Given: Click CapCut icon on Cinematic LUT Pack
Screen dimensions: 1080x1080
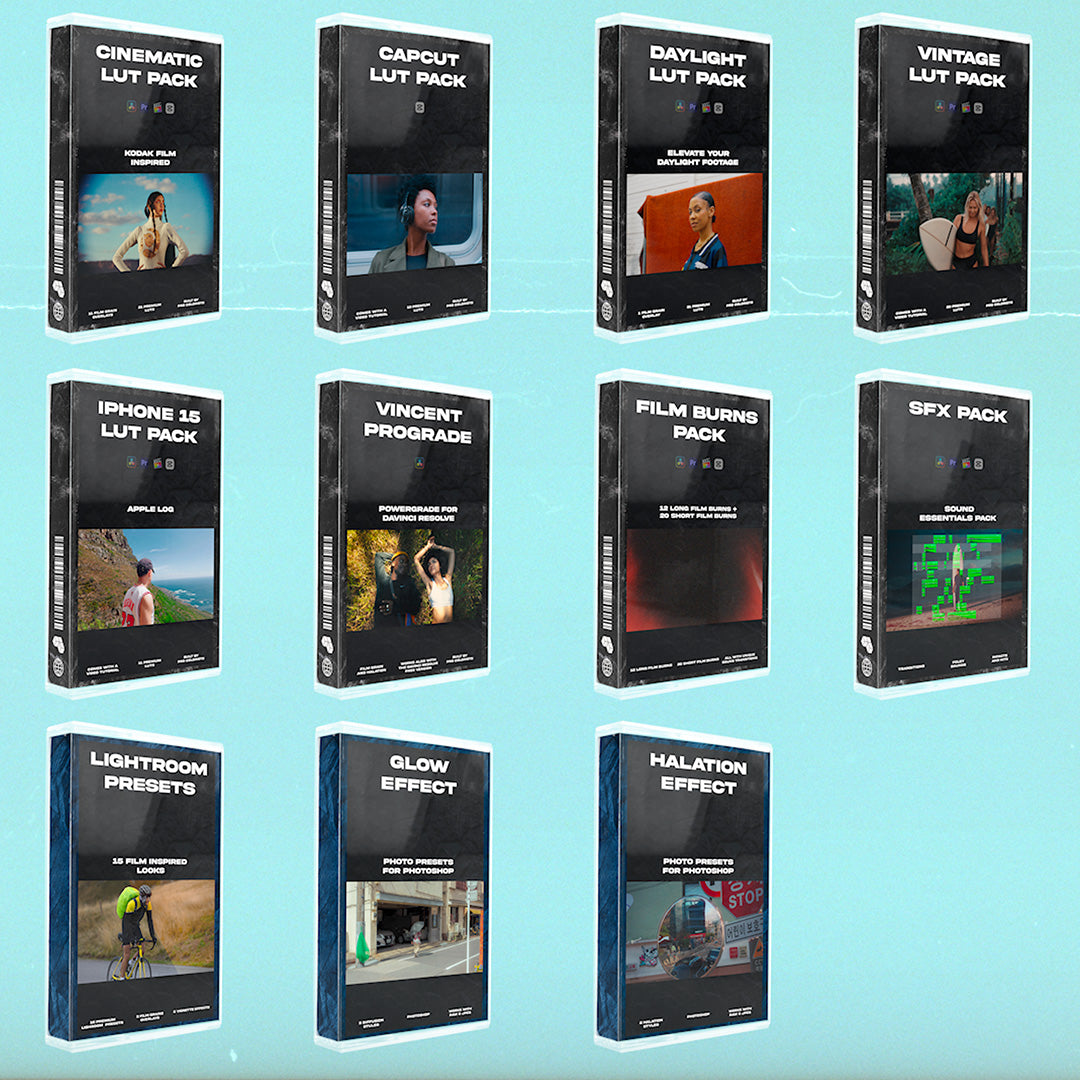Looking at the screenshot, I should coord(170,105).
